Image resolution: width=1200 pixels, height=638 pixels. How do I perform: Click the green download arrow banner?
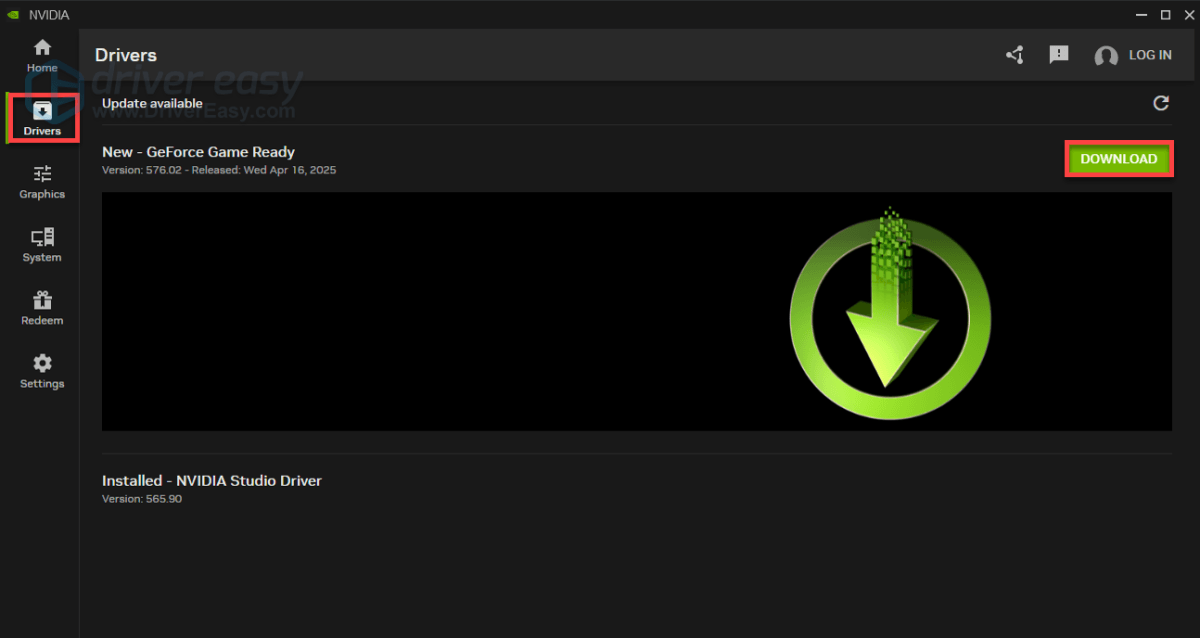tap(889, 311)
